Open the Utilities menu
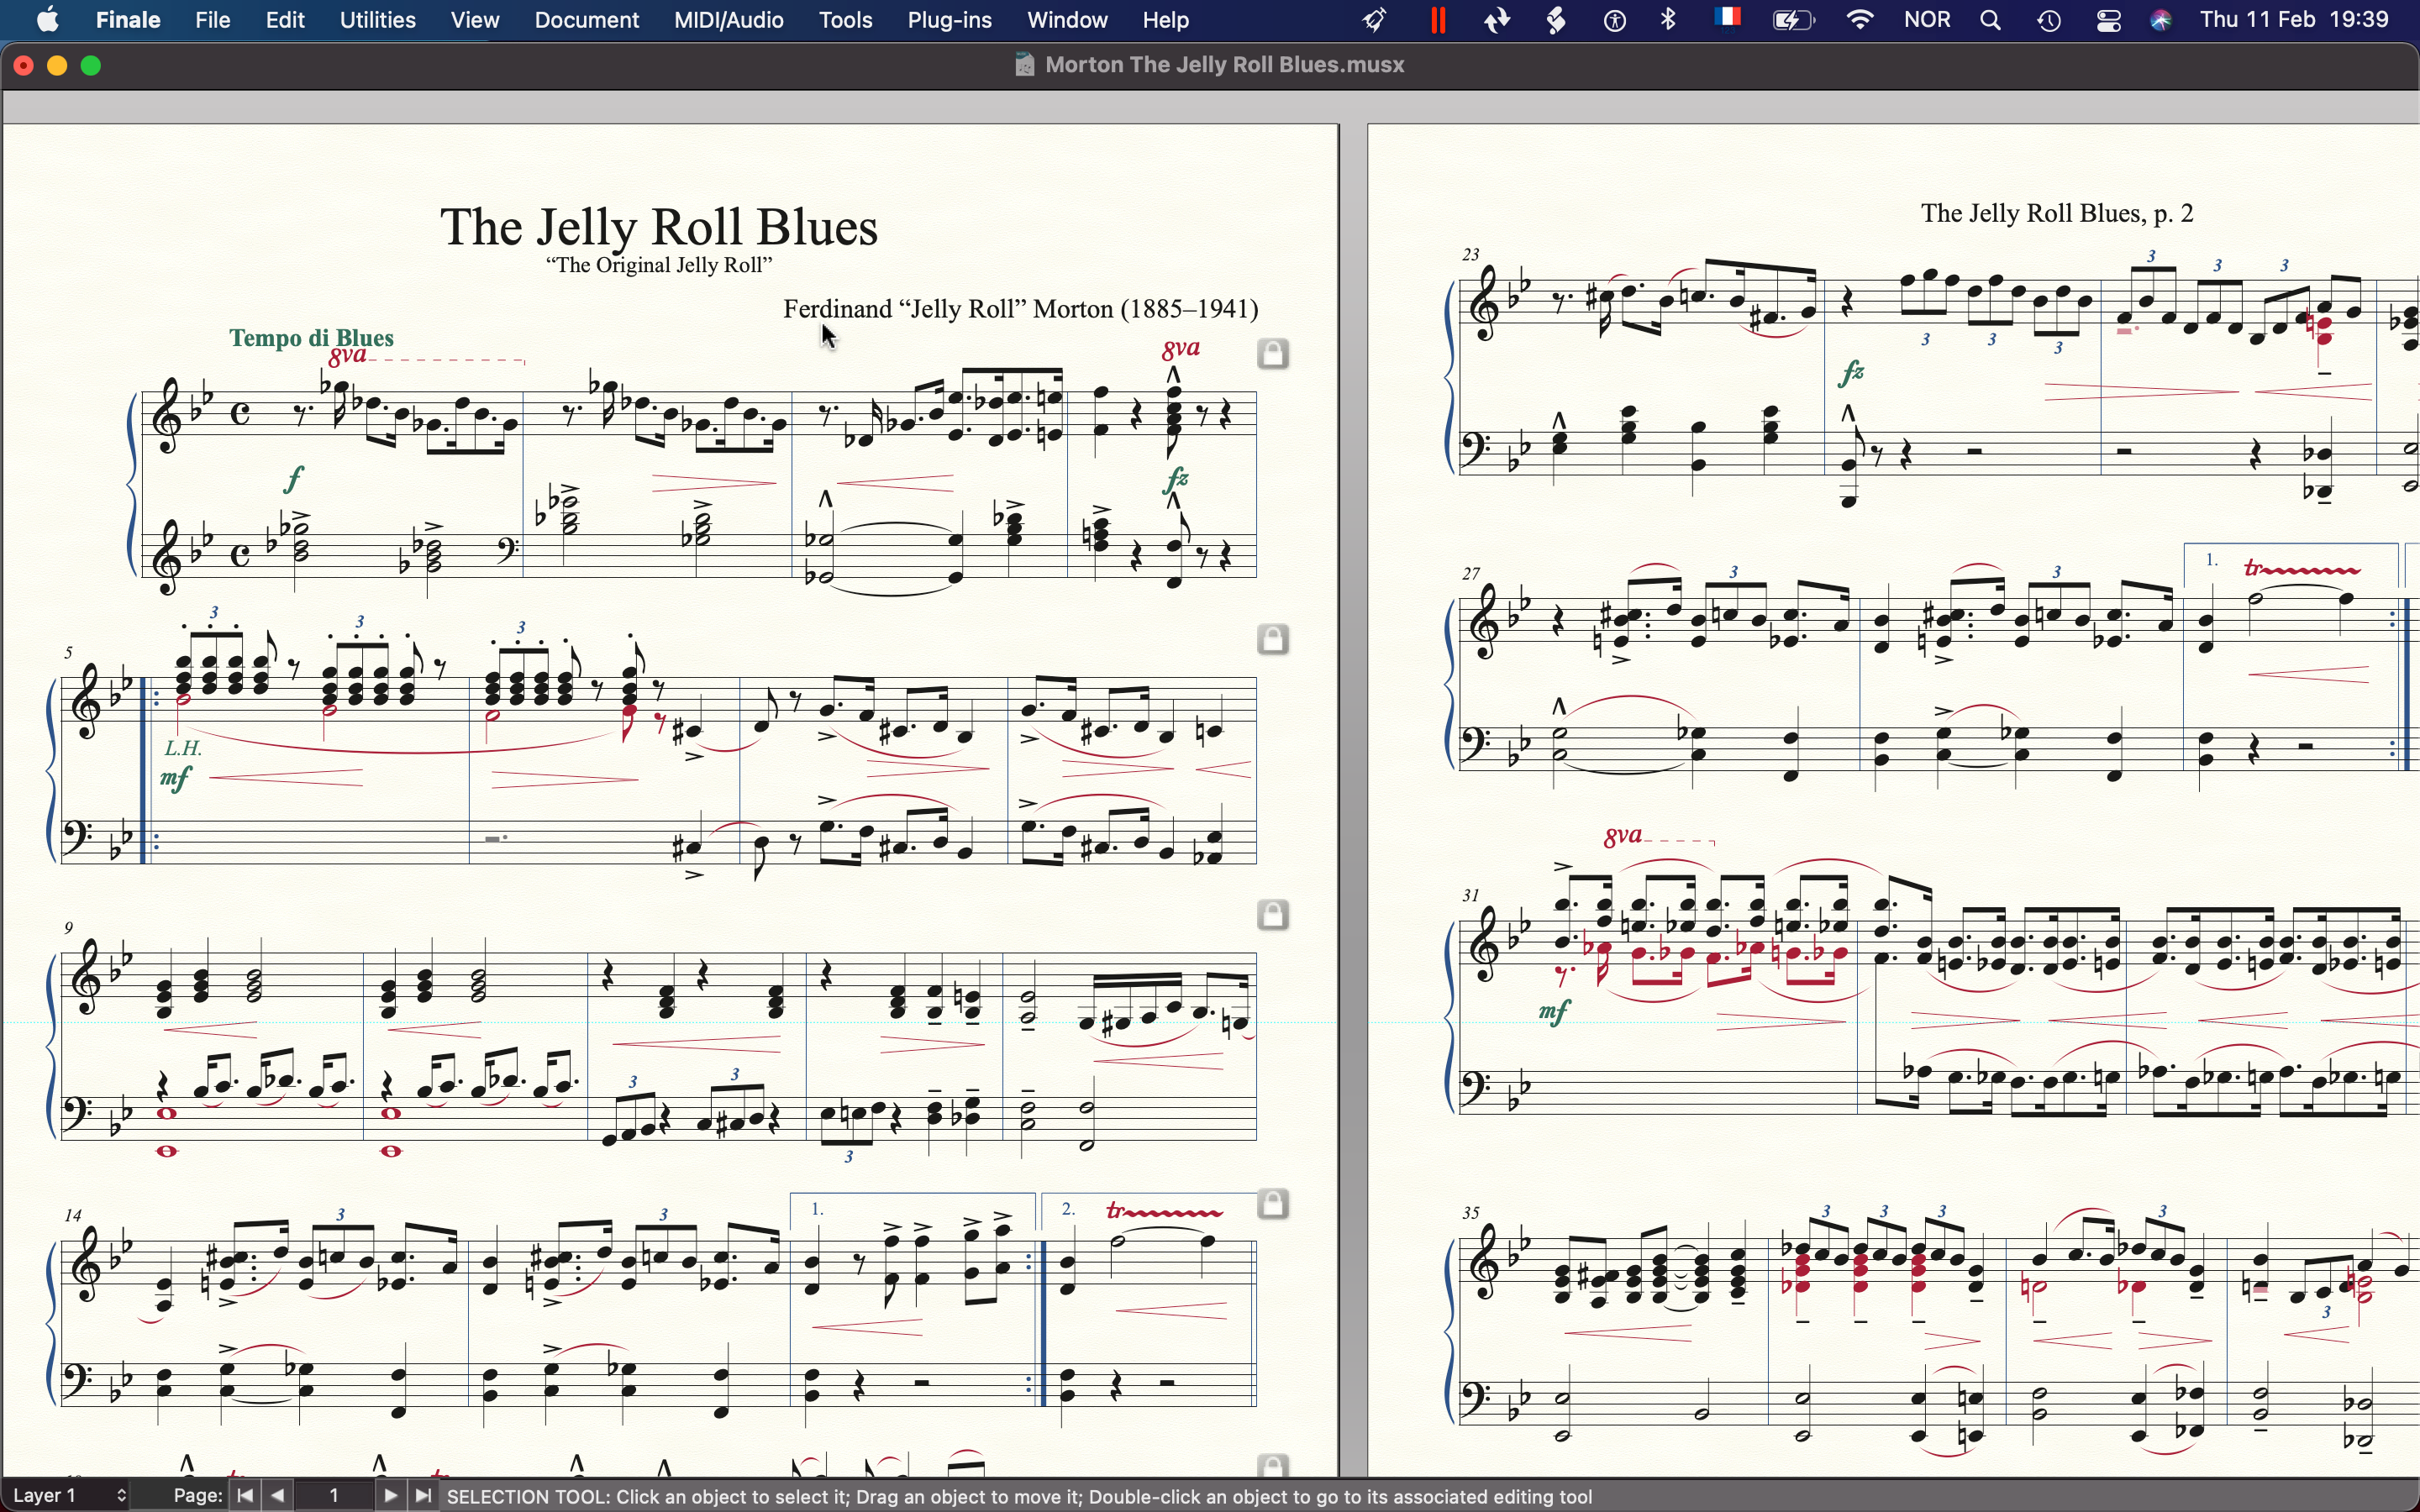2420x1512 pixels. tap(378, 20)
